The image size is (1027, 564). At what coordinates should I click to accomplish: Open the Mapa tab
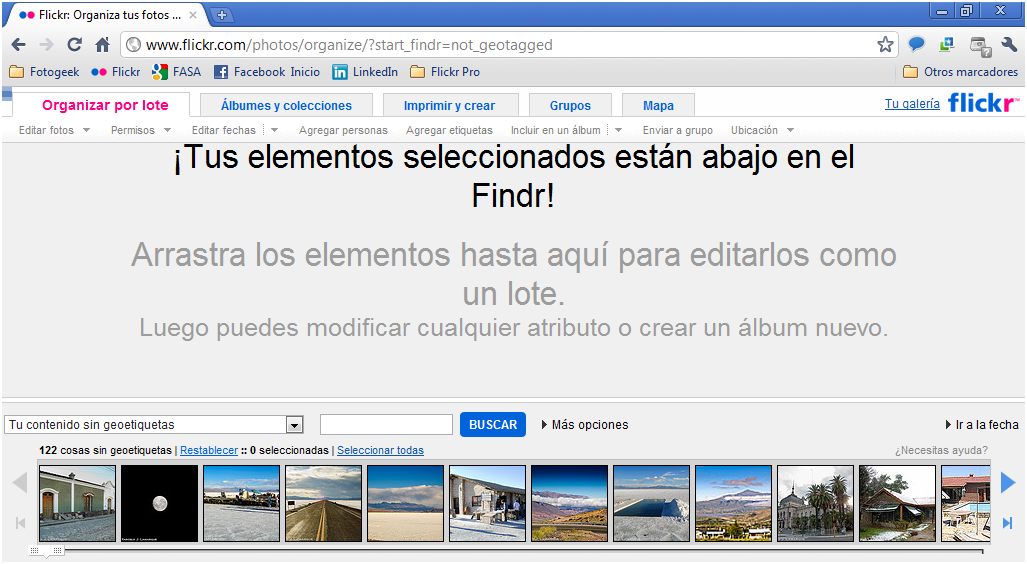(x=658, y=105)
